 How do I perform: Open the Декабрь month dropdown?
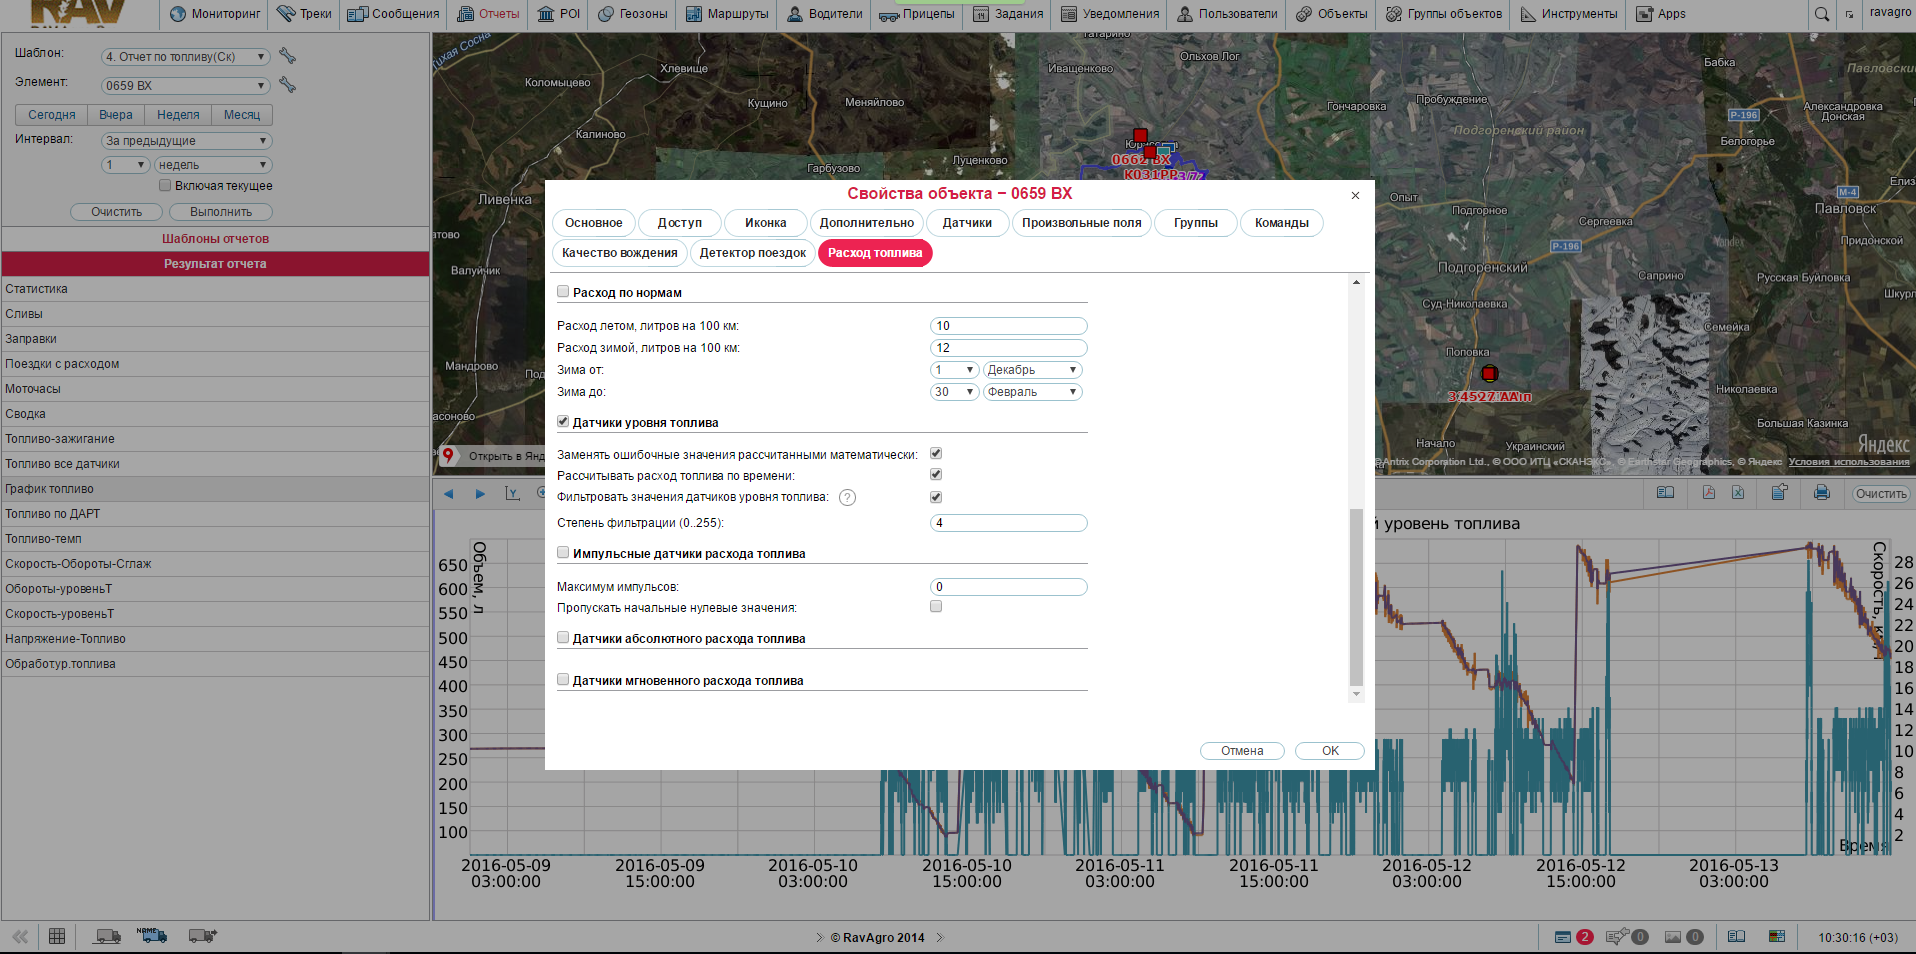click(1032, 370)
